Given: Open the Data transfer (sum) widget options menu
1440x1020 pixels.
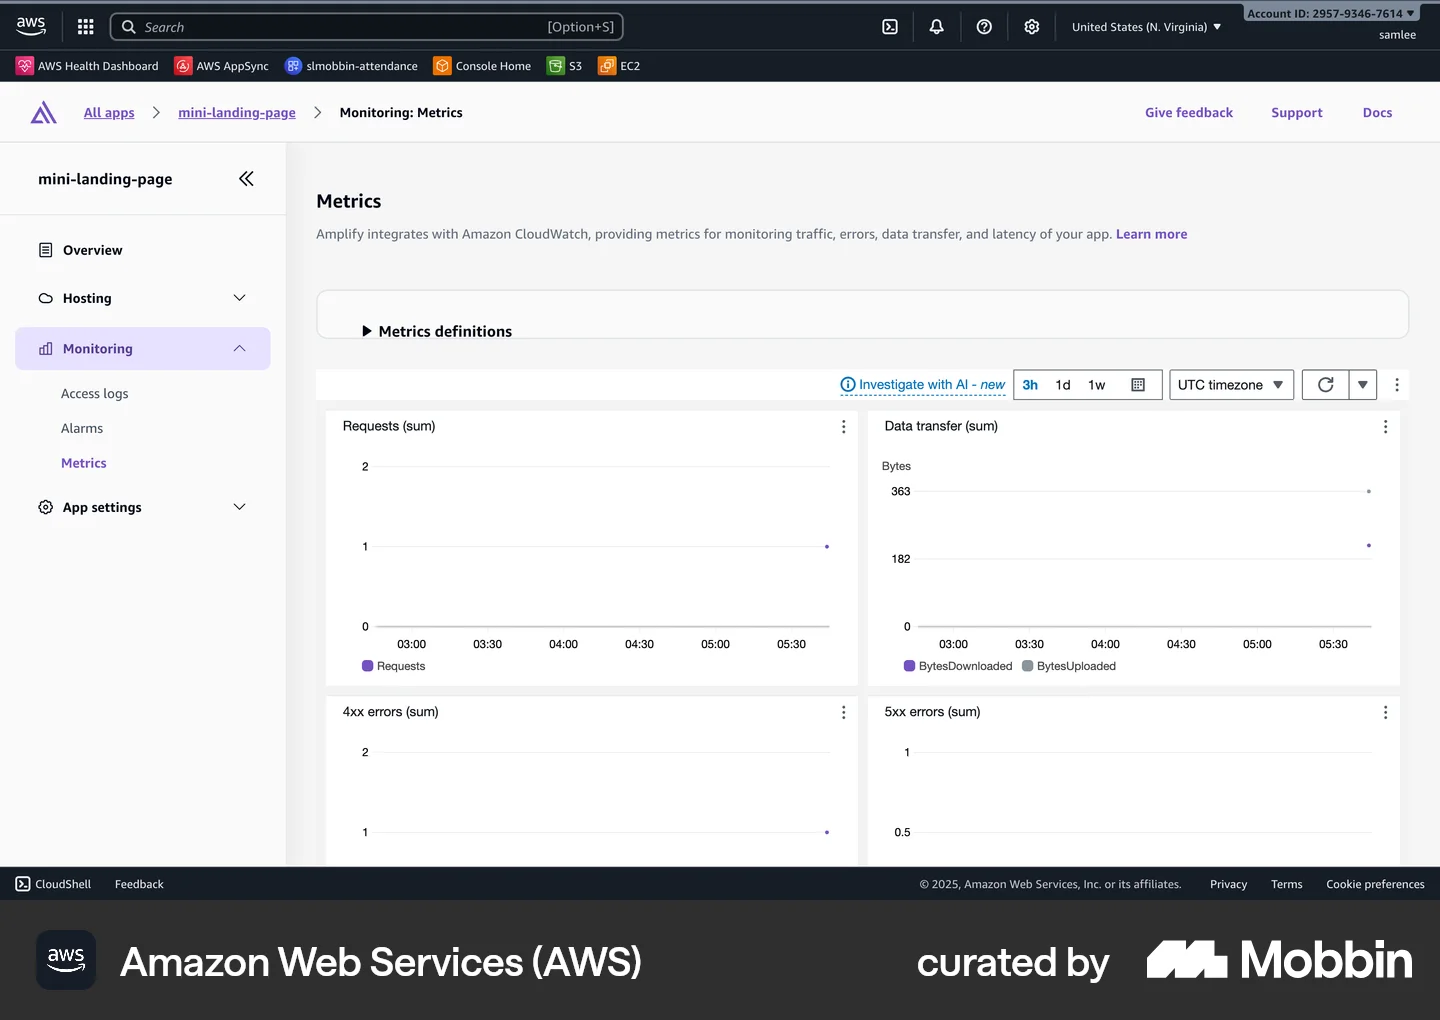Looking at the screenshot, I should (x=1385, y=427).
